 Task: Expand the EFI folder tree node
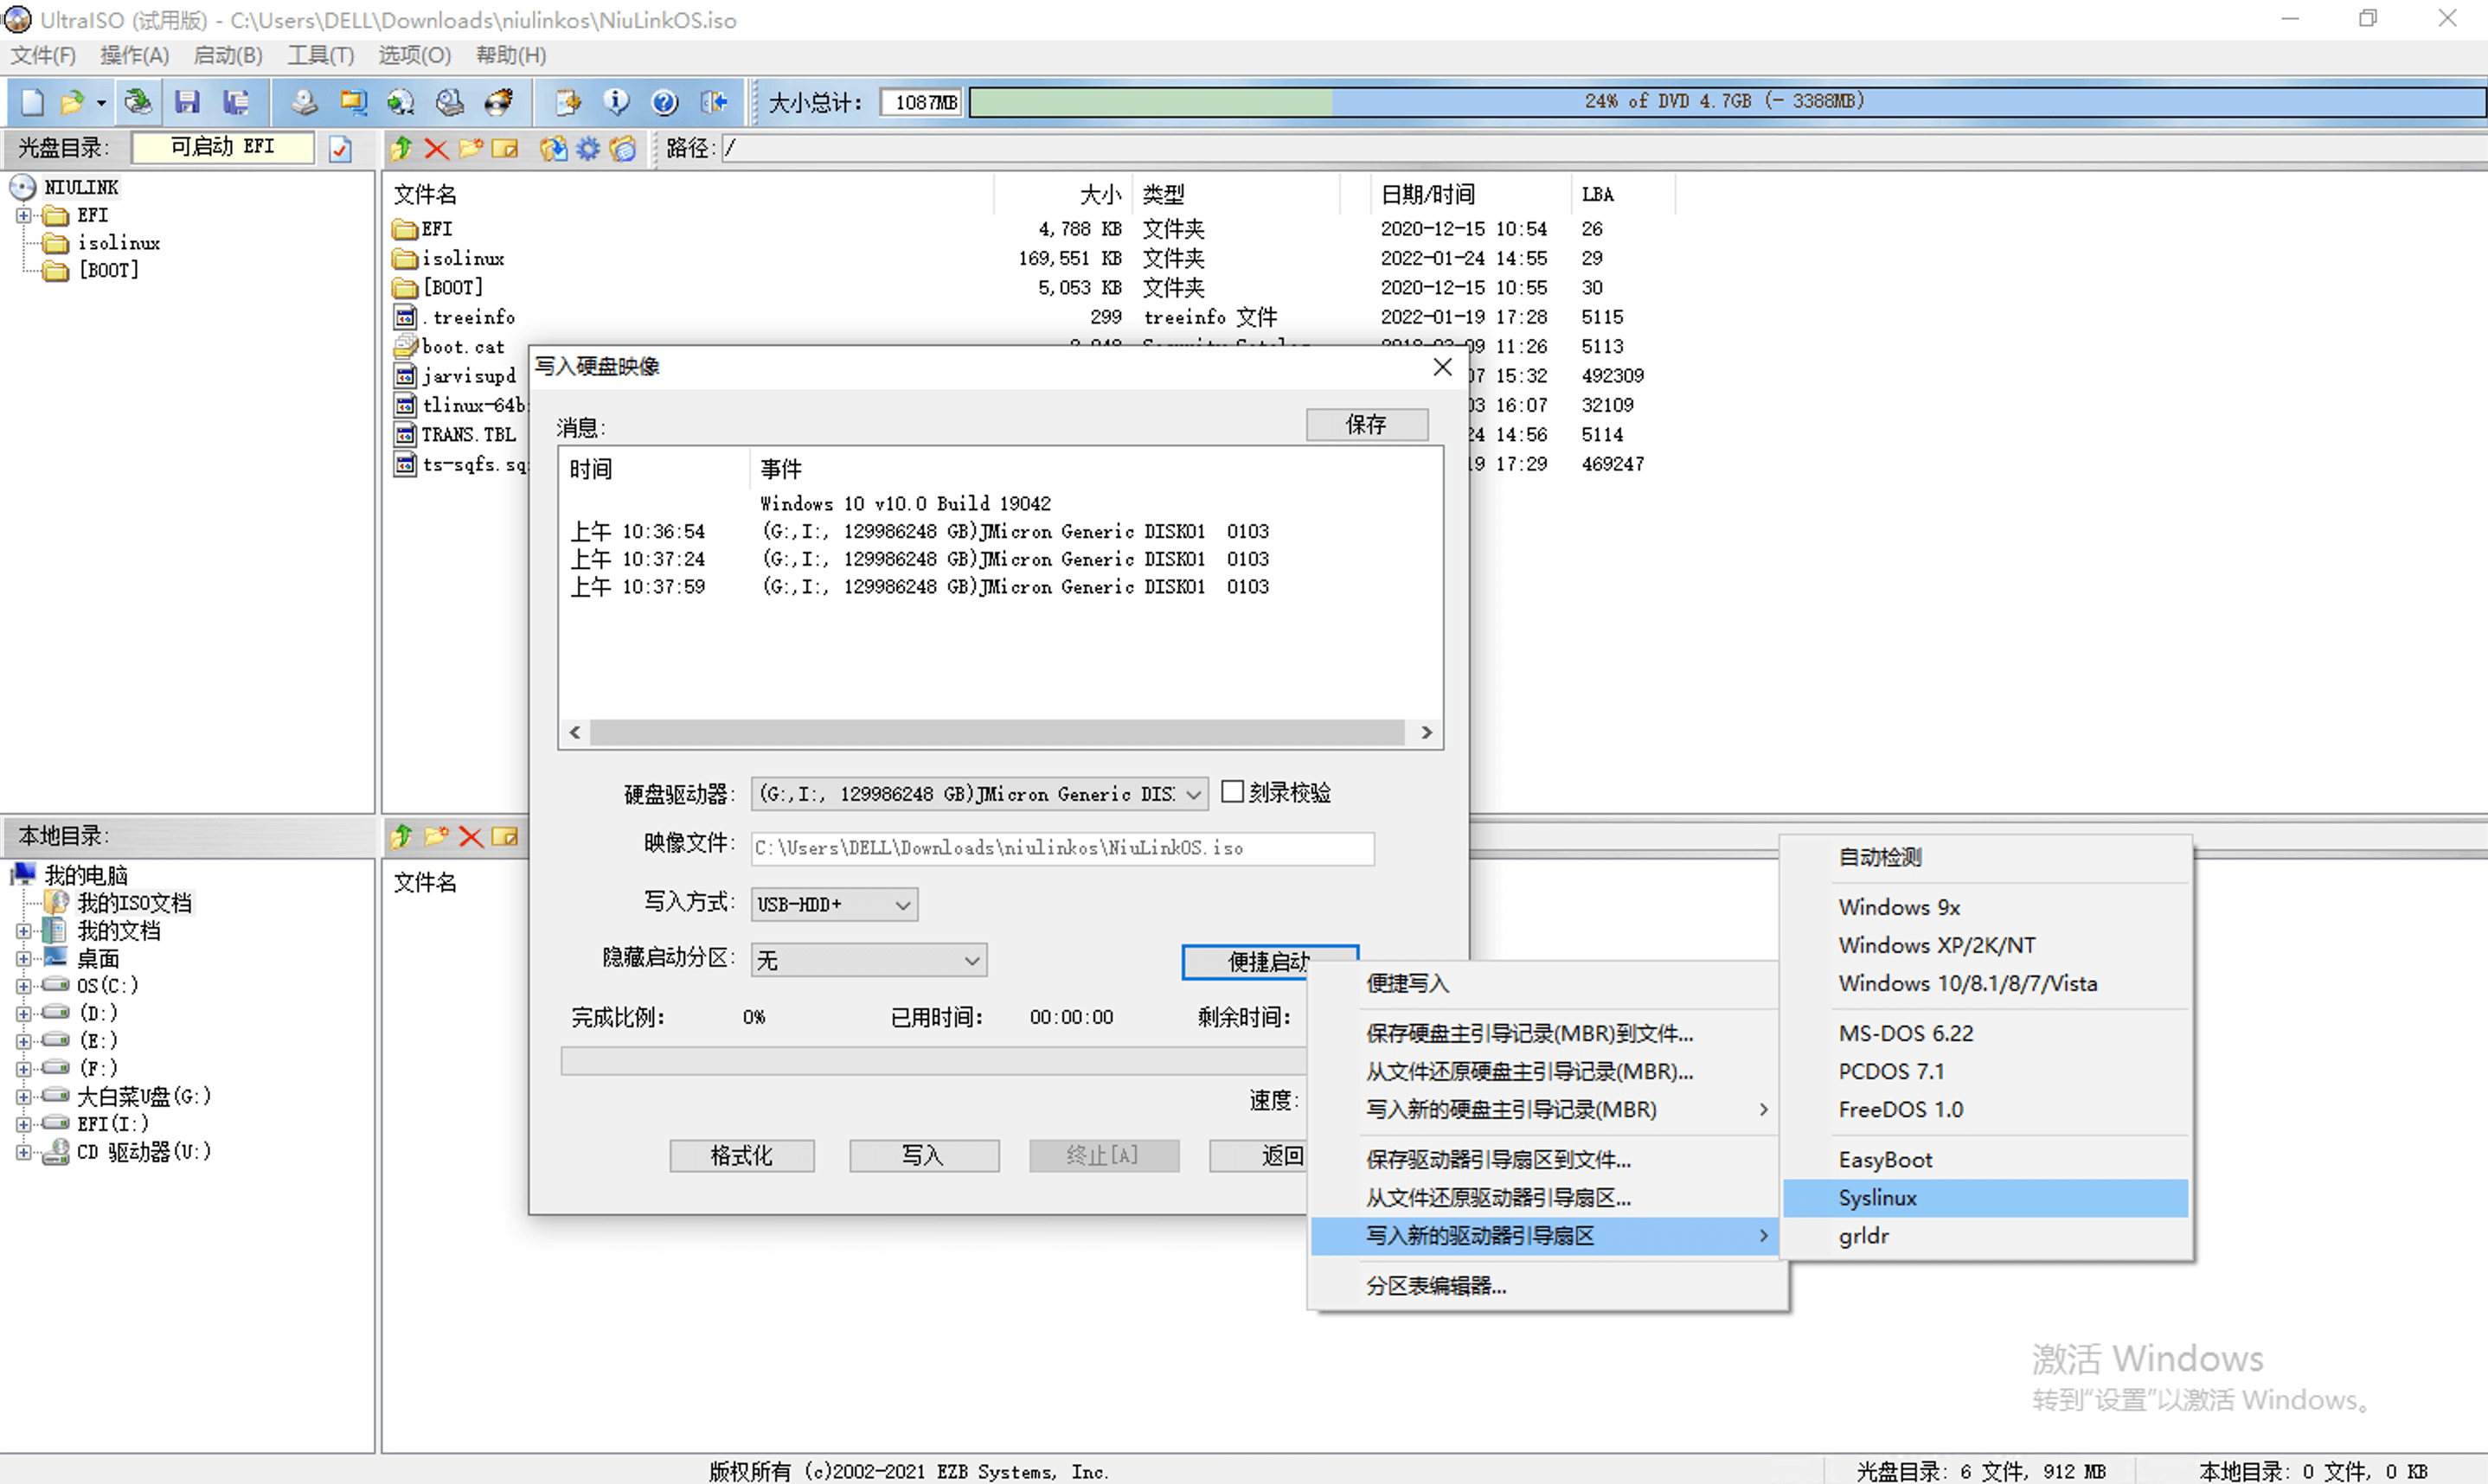pyautogui.click(x=23, y=215)
